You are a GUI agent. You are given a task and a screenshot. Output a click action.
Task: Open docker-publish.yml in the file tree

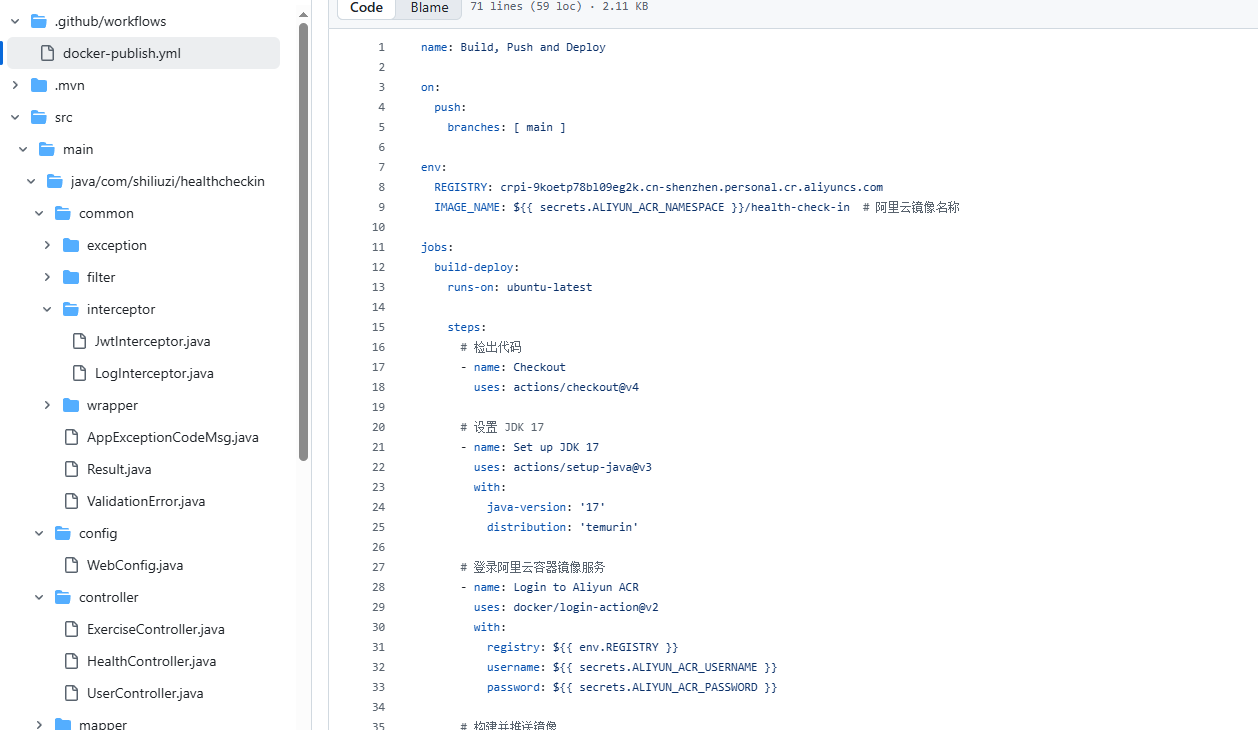pyautogui.click(x=143, y=53)
